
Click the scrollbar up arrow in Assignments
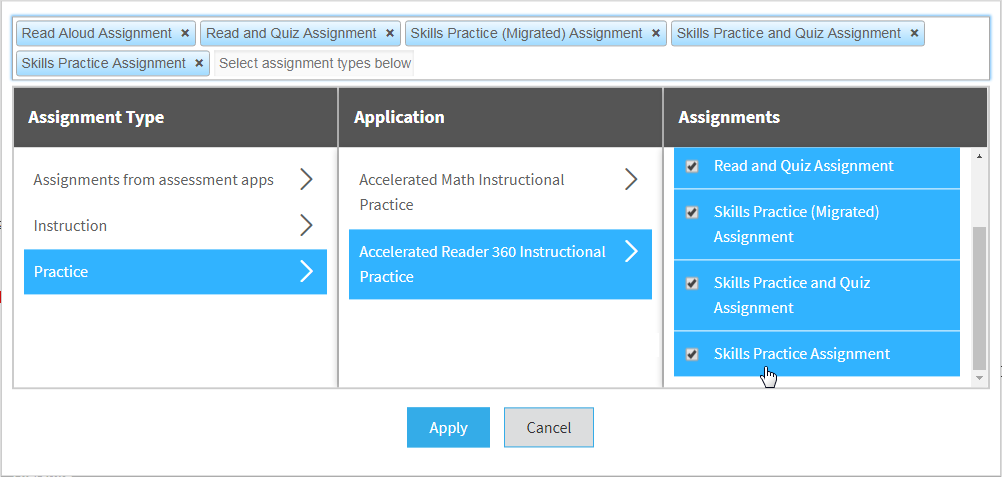click(x=979, y=155)
